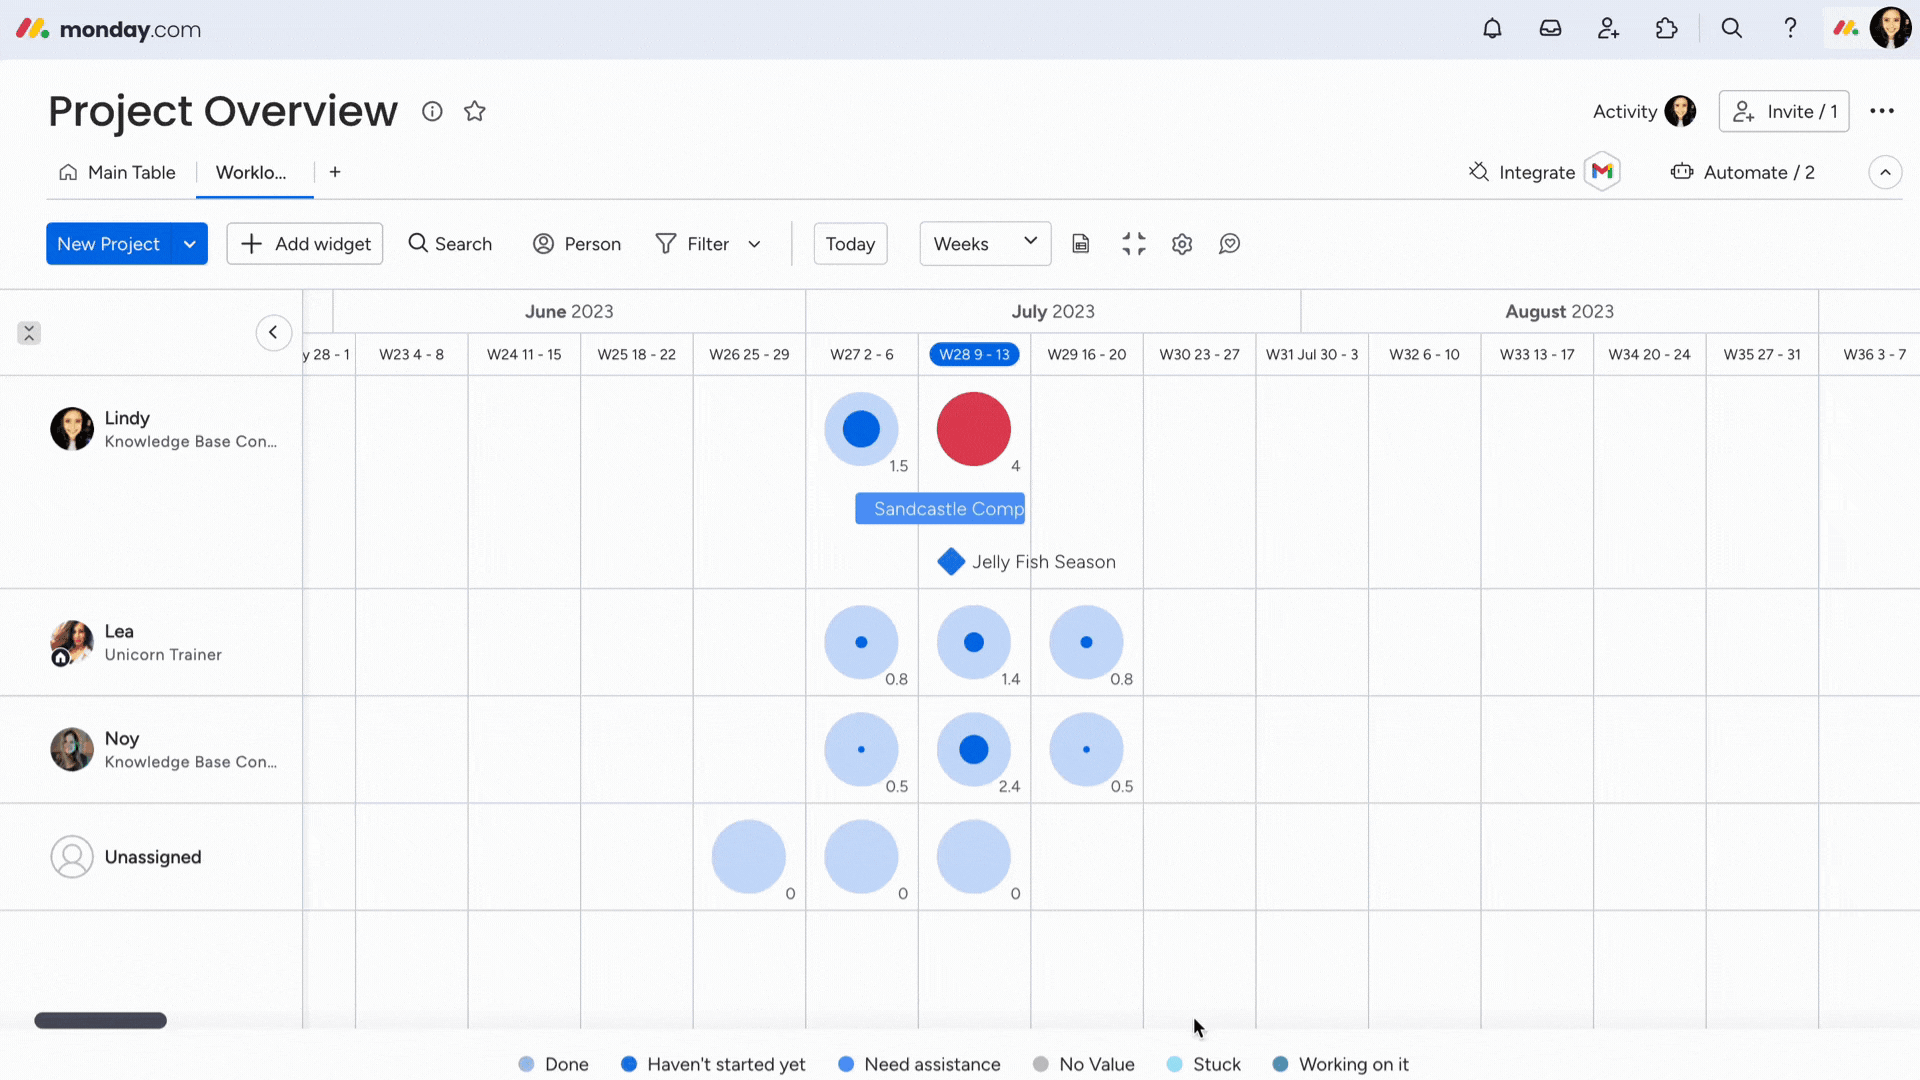Click the info icon next to Project Overview
The width and height of the screenshot is (1920, 1080).
pos(432,111)
